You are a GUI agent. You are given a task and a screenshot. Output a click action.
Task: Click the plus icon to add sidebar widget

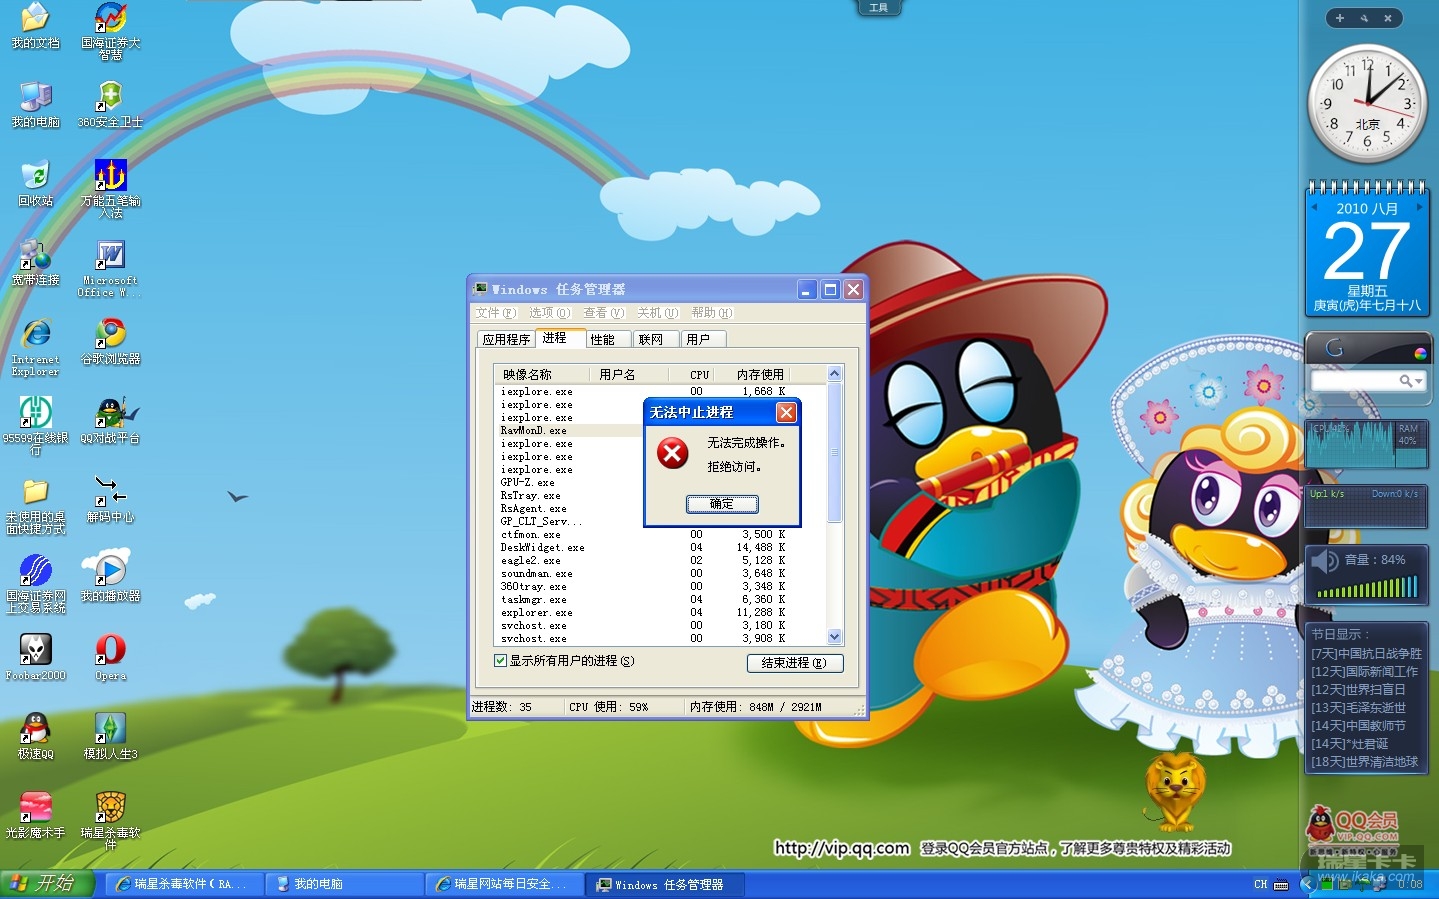[1340, 18]
